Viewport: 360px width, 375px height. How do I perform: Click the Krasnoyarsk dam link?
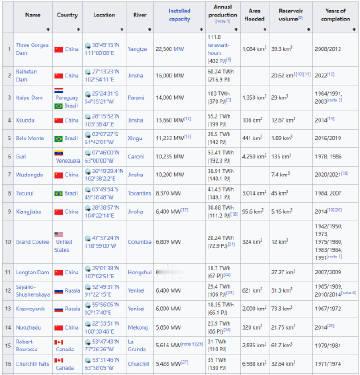pos(30,309)
